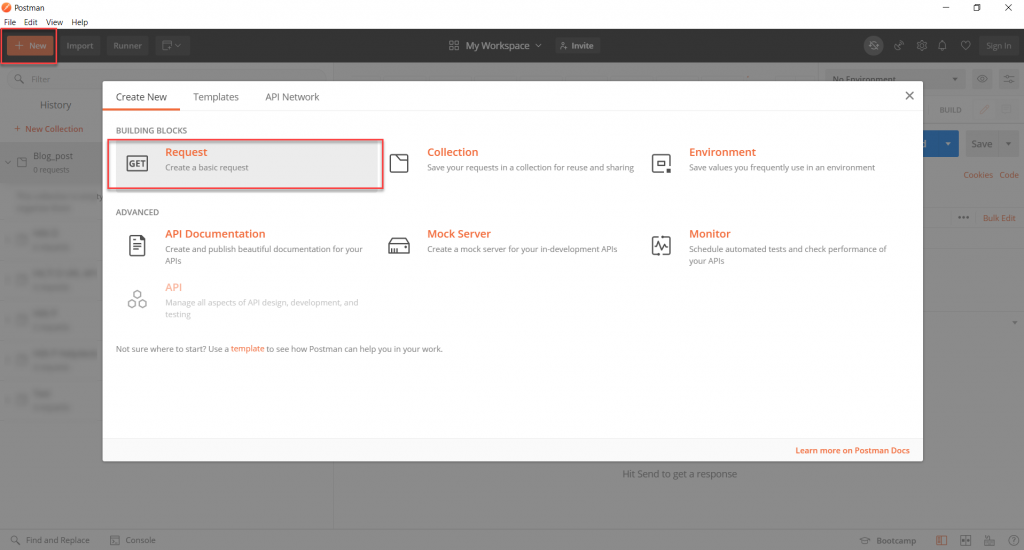Expand the Send options dropdown arrow
The width and height of the screenshot is (1024, 550).
coord(948,144)
